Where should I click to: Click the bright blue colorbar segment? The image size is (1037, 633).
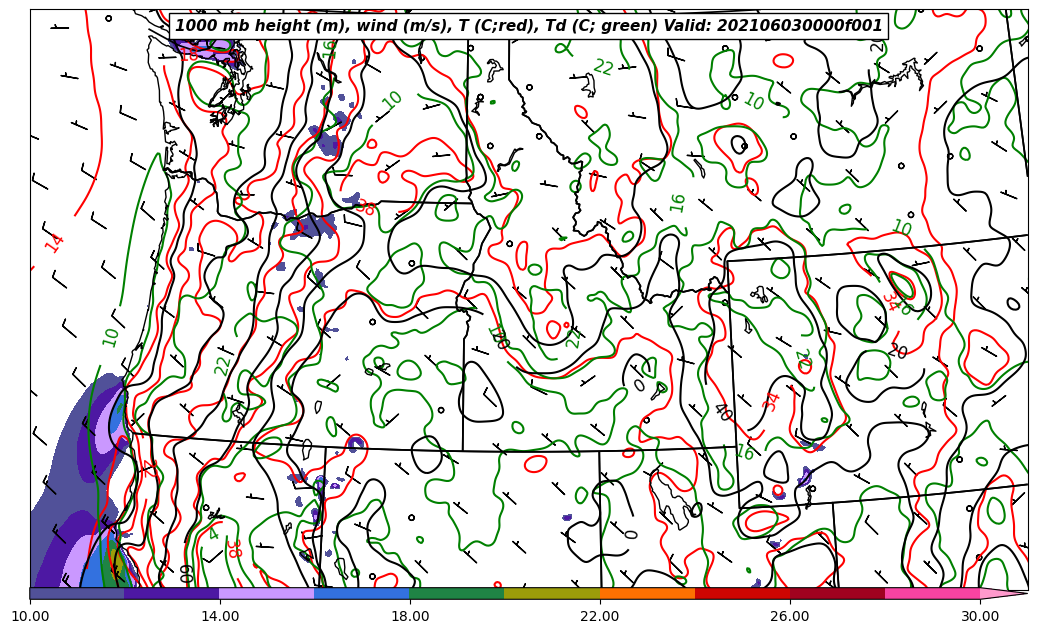tap(362, 594)
